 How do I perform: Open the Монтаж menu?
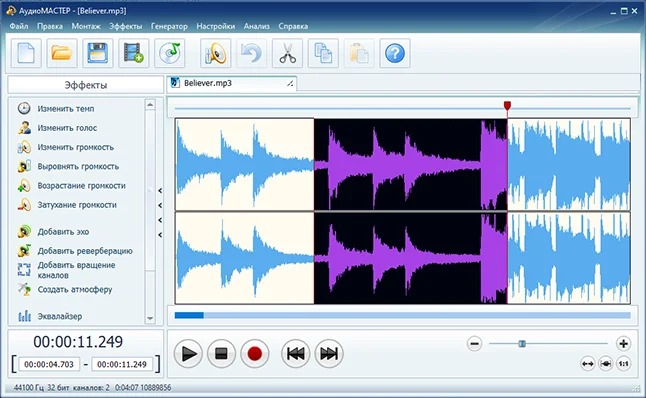point(86,26)
